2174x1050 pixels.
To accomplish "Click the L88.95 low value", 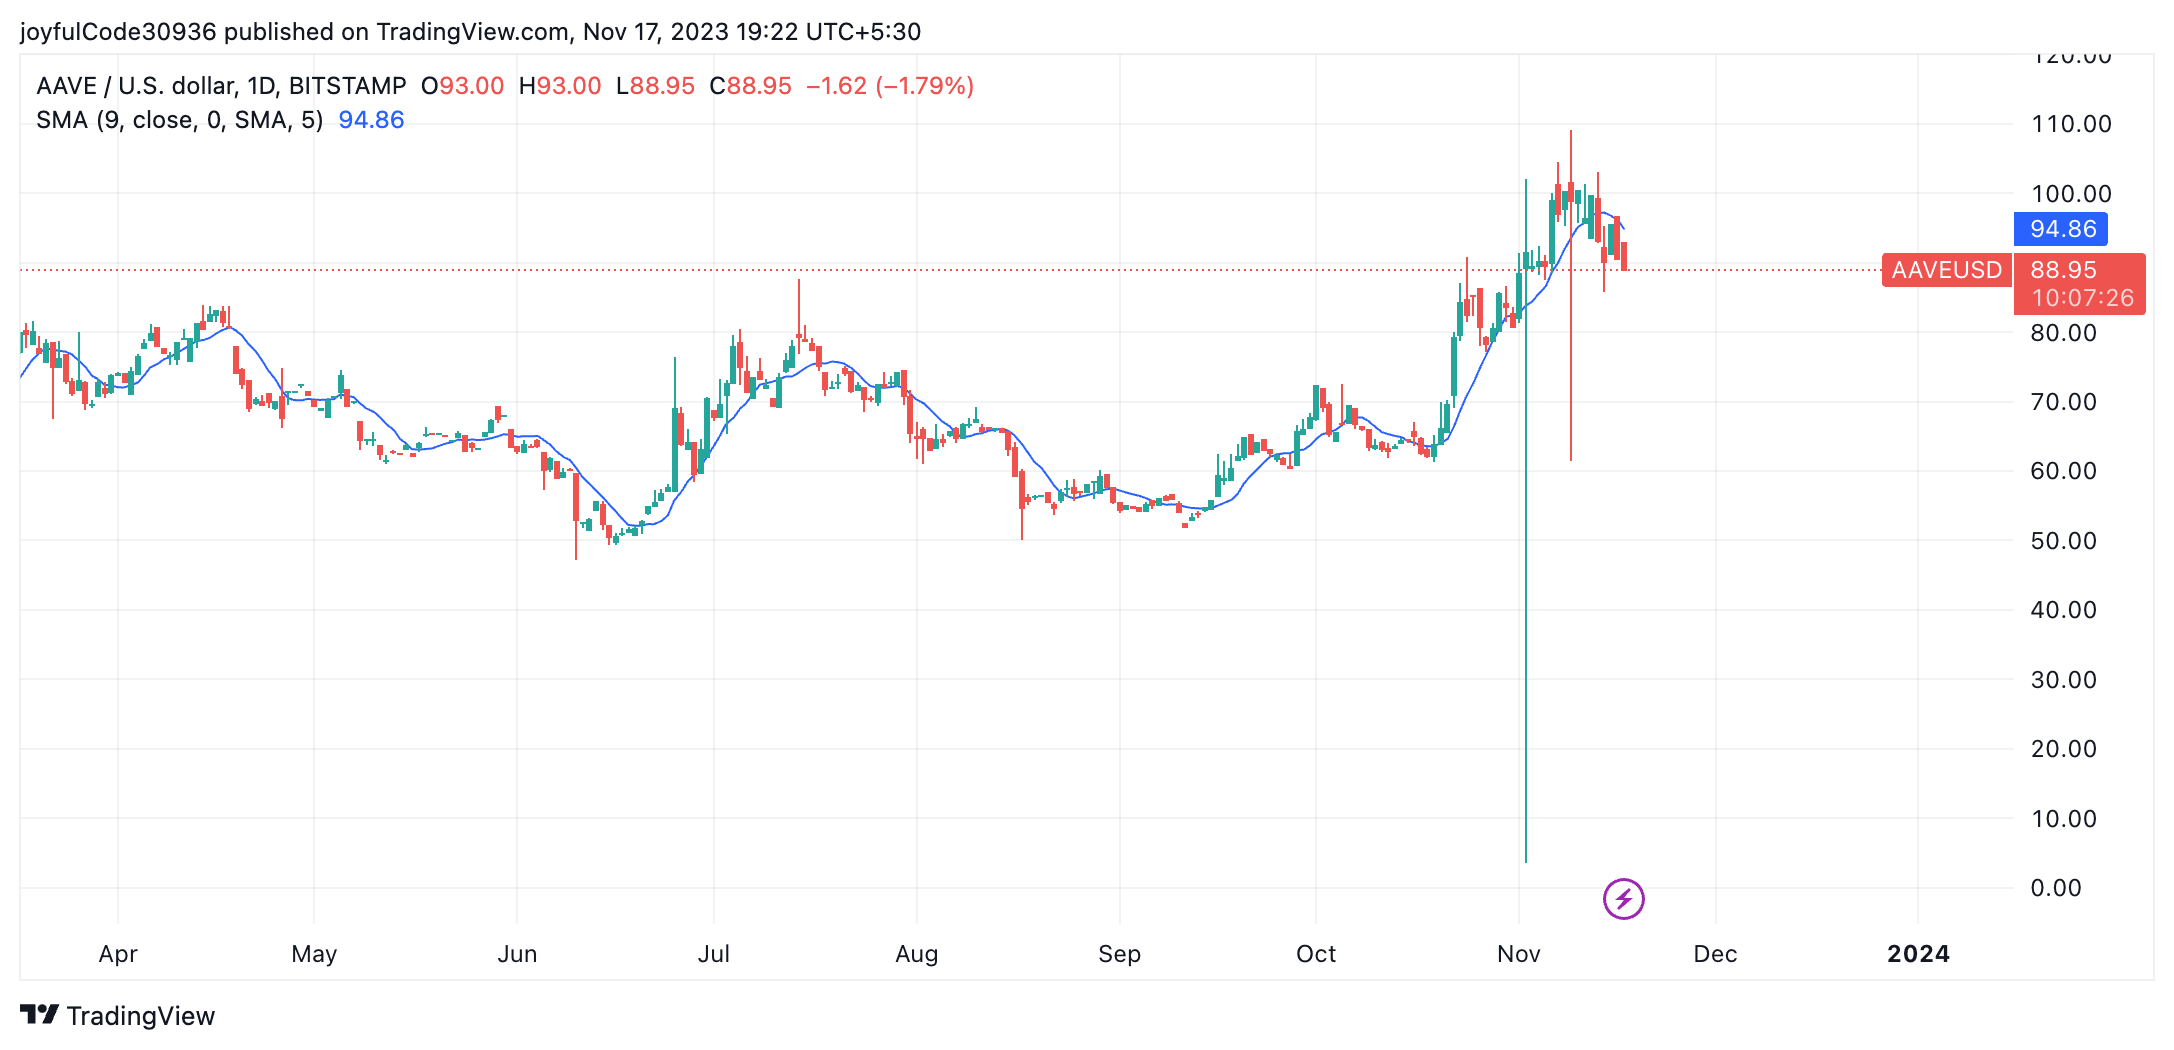I will [x=655, y=86].
